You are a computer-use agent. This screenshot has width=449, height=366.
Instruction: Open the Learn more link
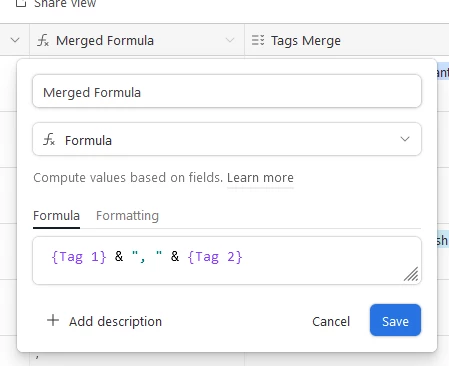[260, 178]
